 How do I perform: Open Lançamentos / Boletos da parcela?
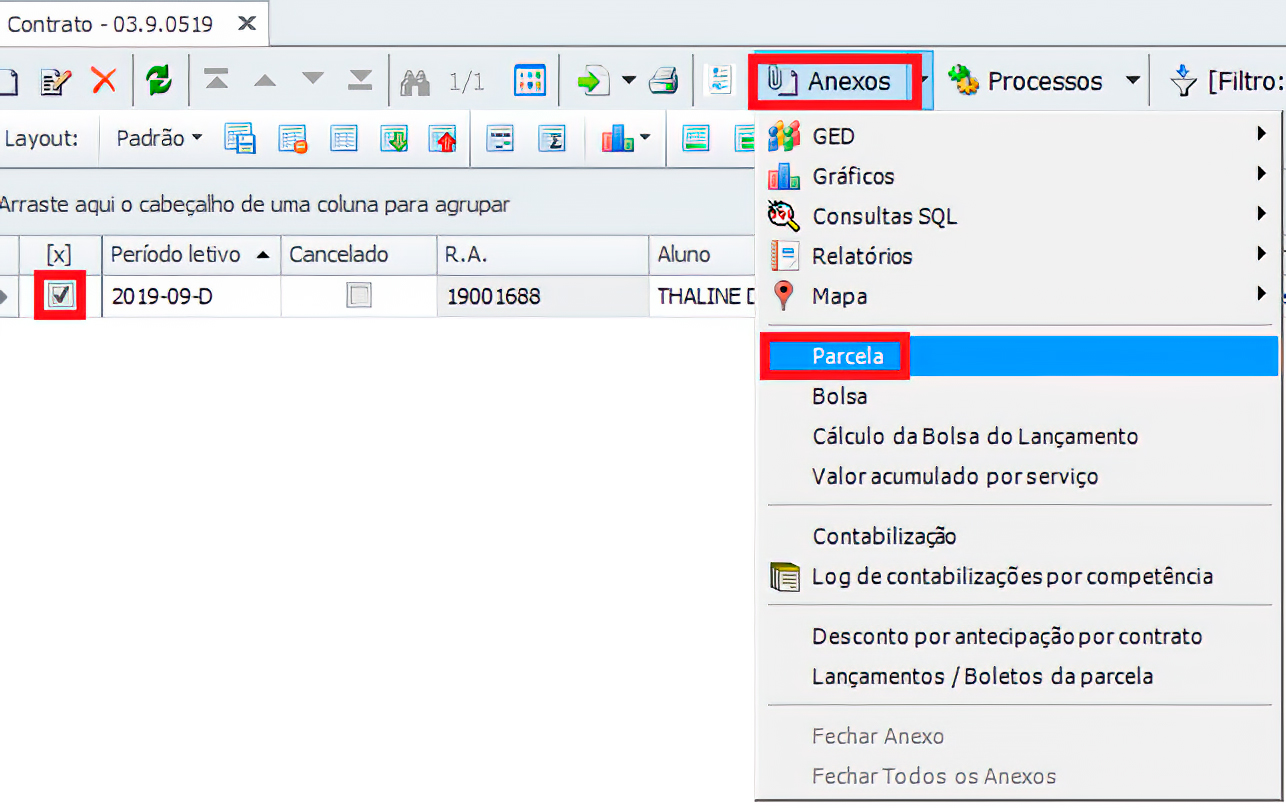click(x=982, y=676)
